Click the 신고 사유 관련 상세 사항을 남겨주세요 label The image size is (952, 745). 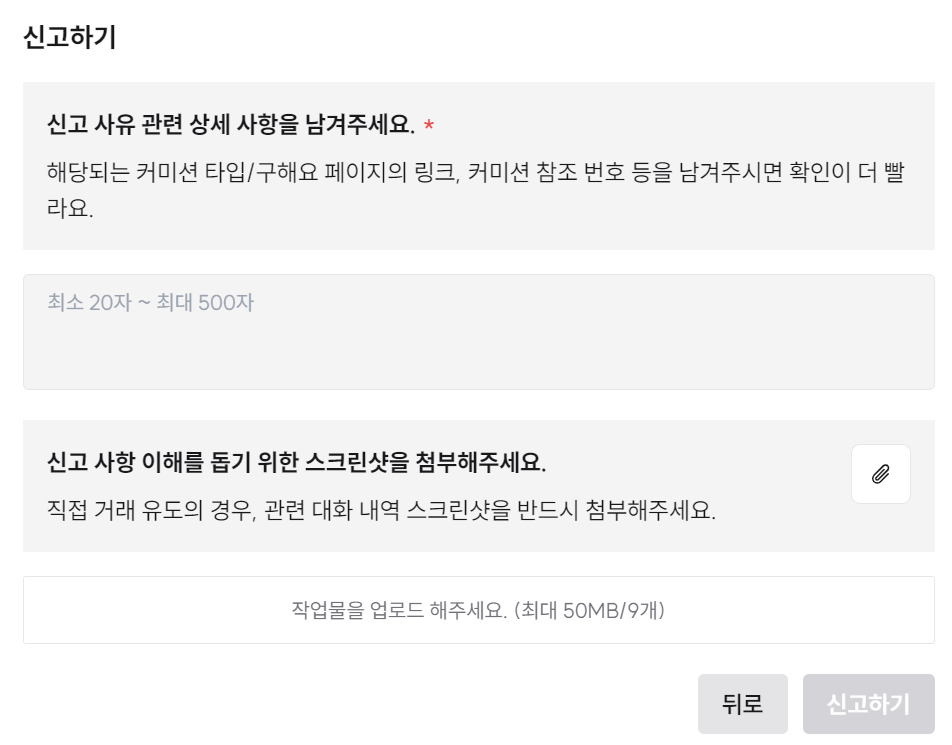point(230,125)
